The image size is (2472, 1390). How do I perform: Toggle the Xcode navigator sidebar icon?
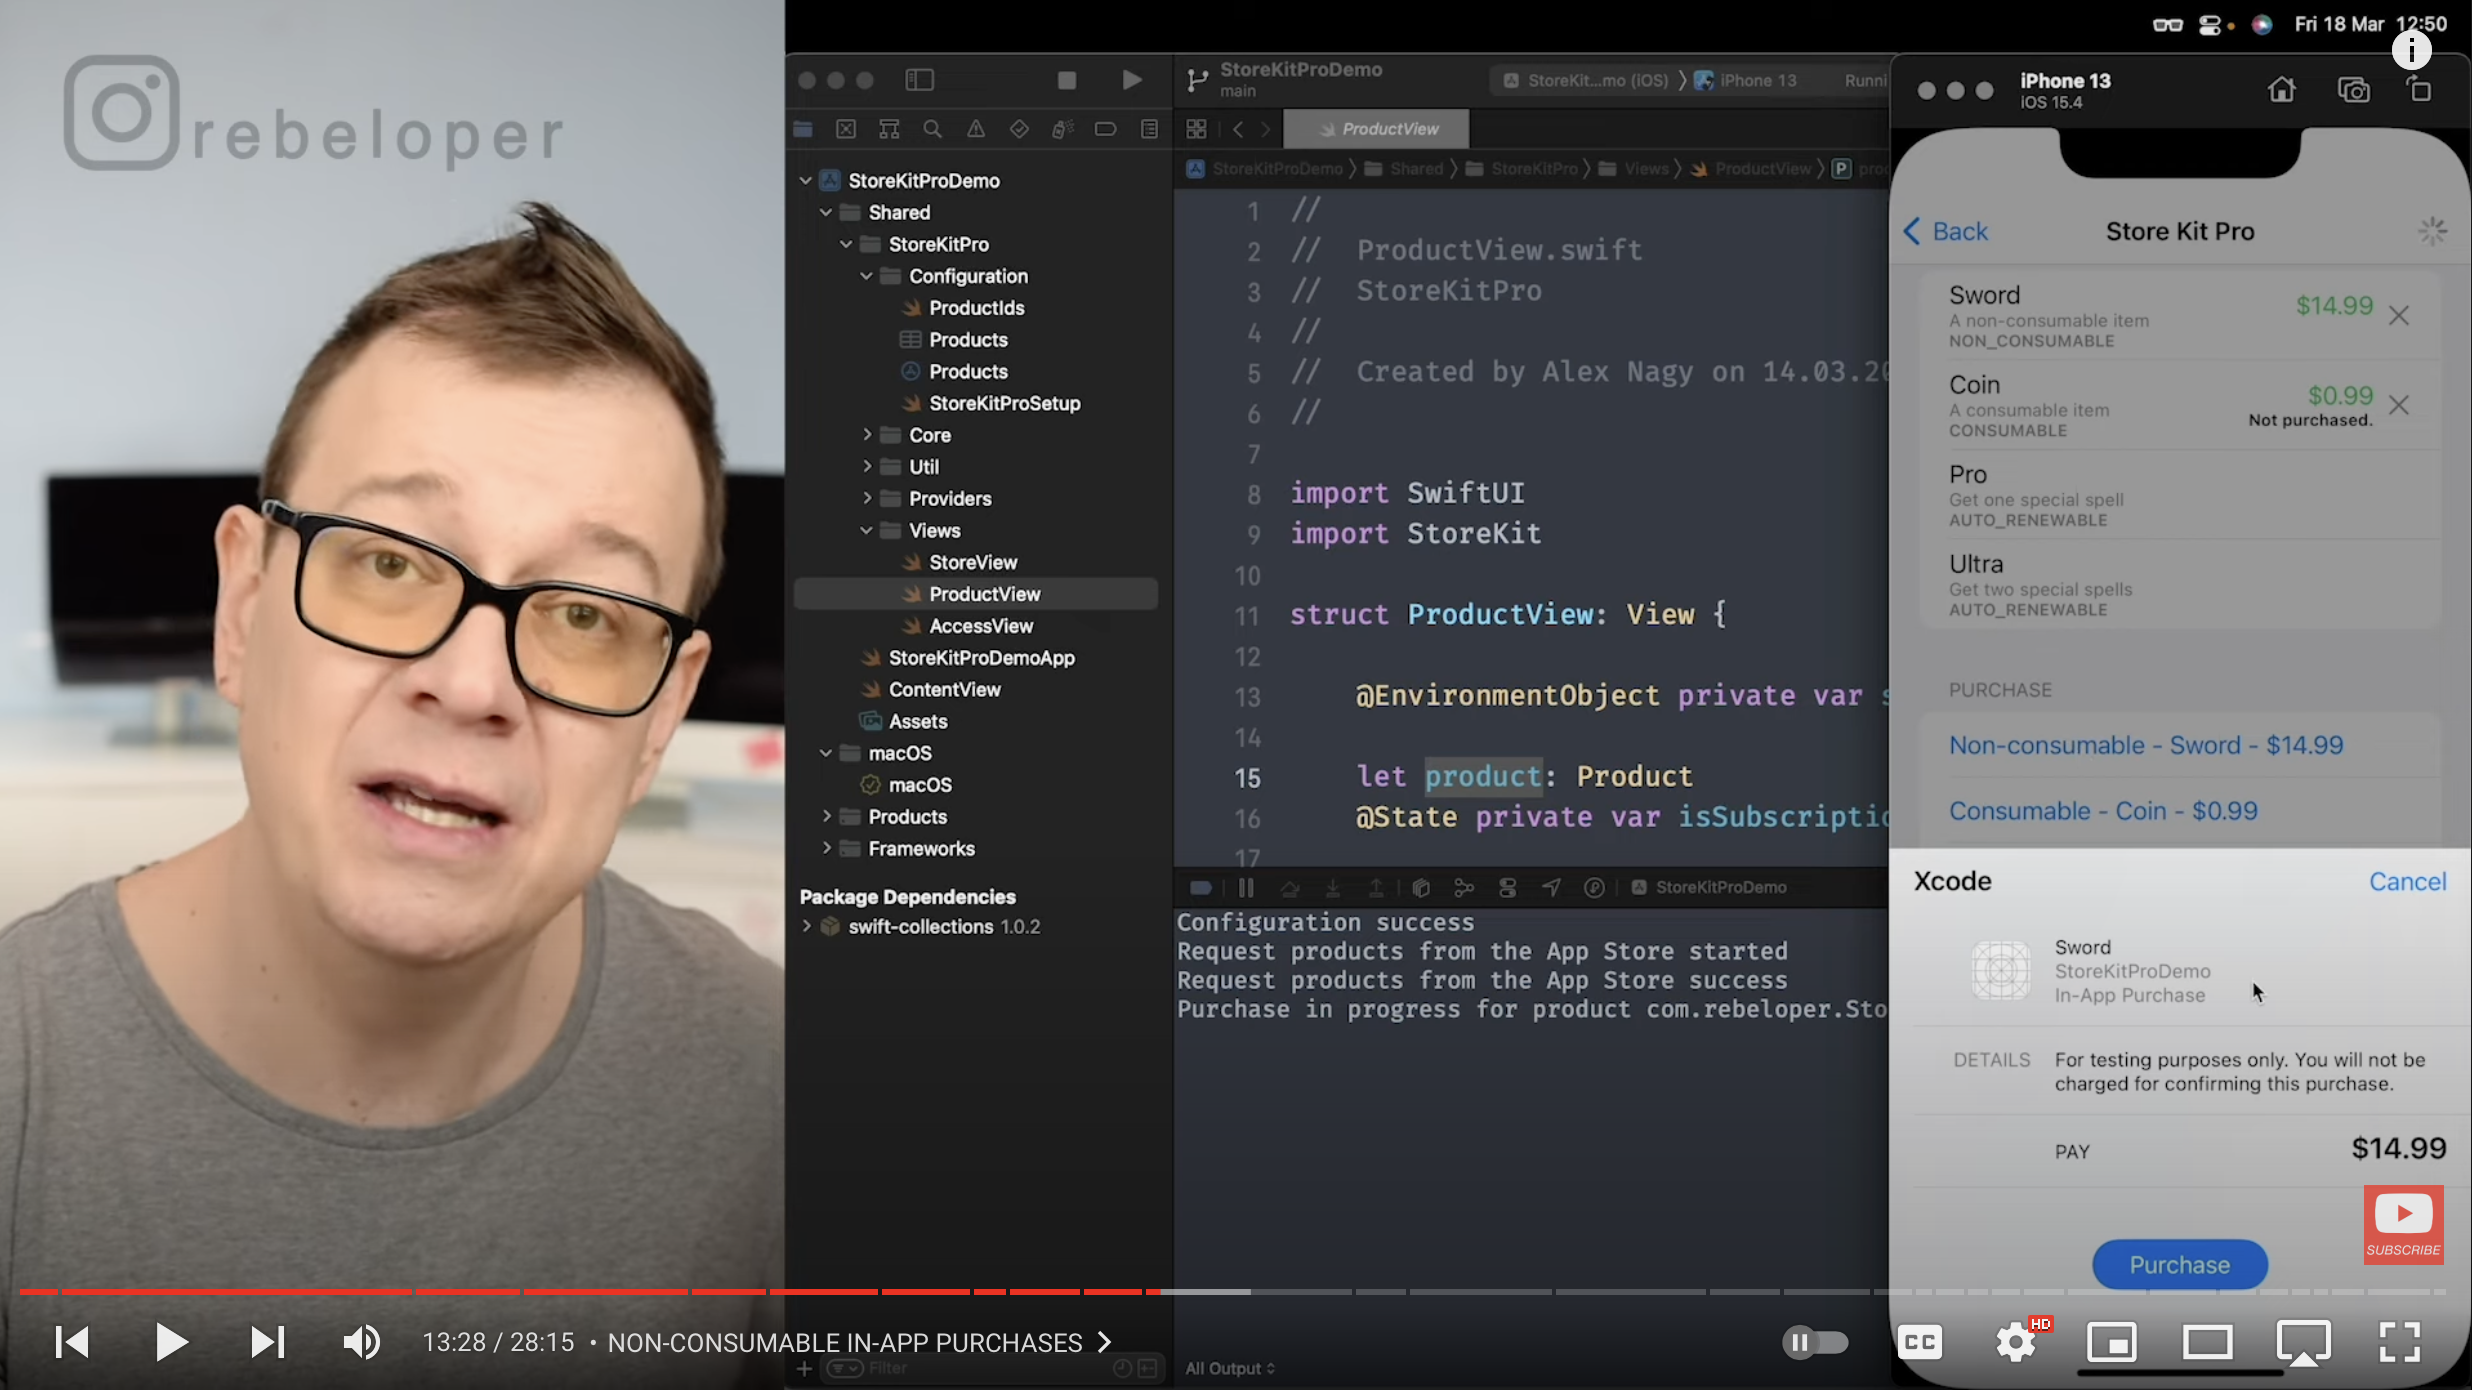[x=919, y=80]
